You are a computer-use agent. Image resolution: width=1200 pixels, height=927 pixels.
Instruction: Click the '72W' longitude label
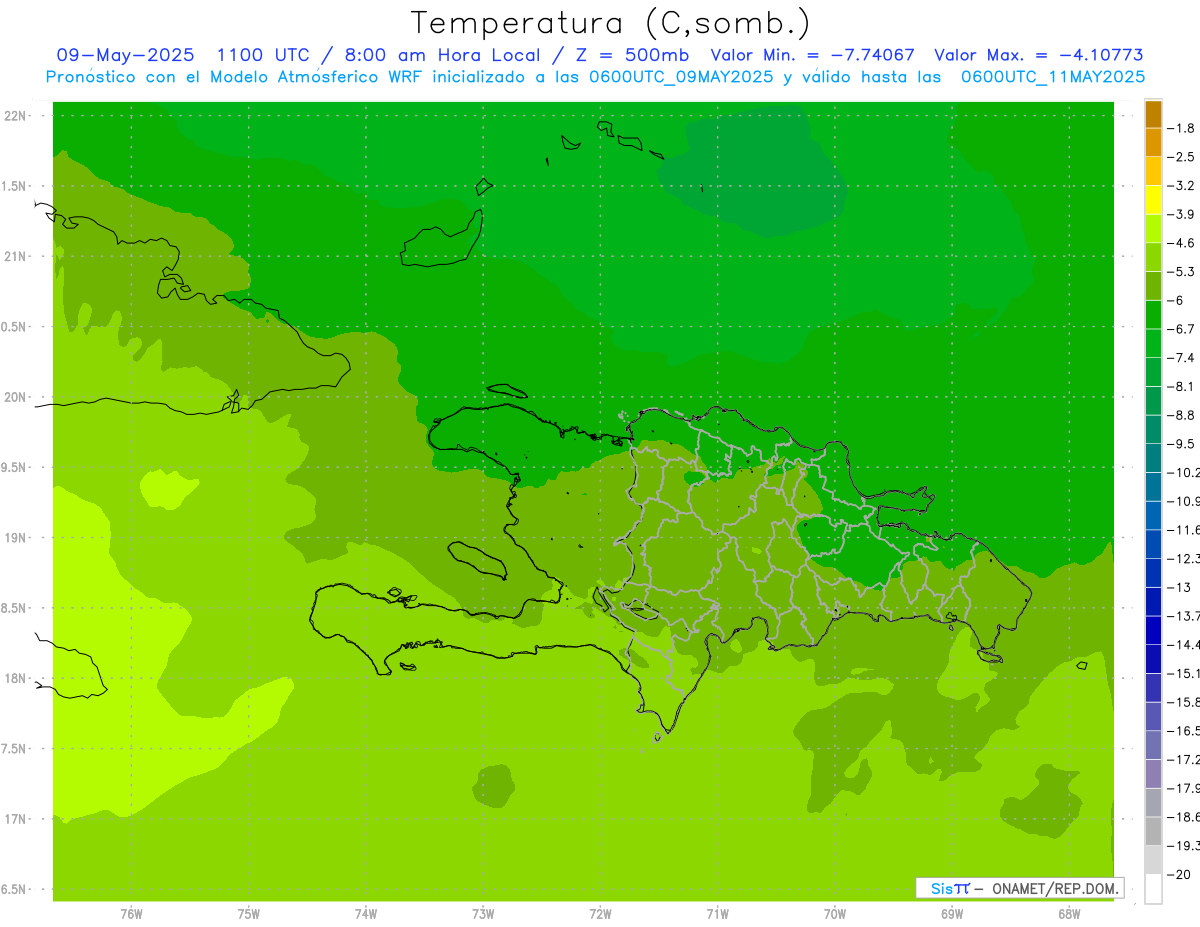point(600,914)
